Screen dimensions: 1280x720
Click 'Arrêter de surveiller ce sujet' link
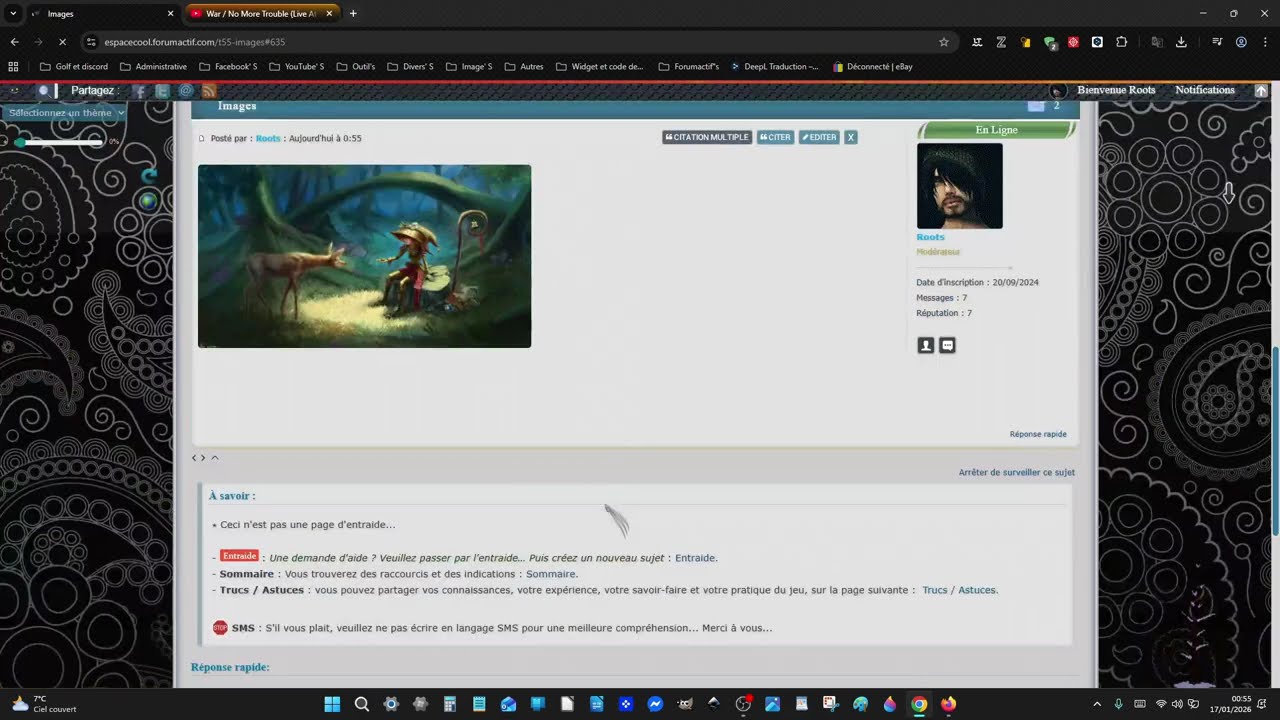coord(1016,472)
